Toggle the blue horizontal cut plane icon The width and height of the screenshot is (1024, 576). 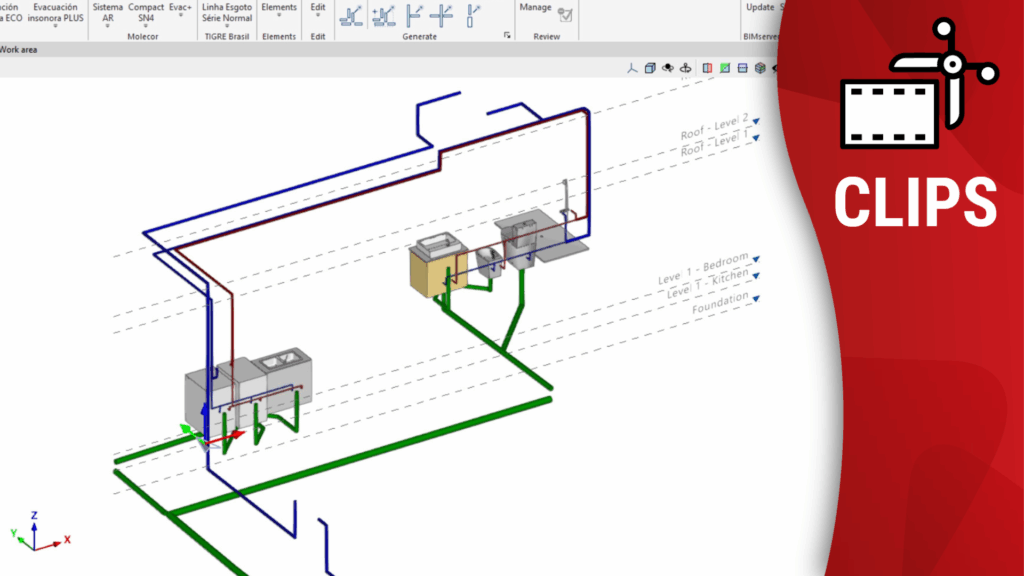(x=742, y=68)
